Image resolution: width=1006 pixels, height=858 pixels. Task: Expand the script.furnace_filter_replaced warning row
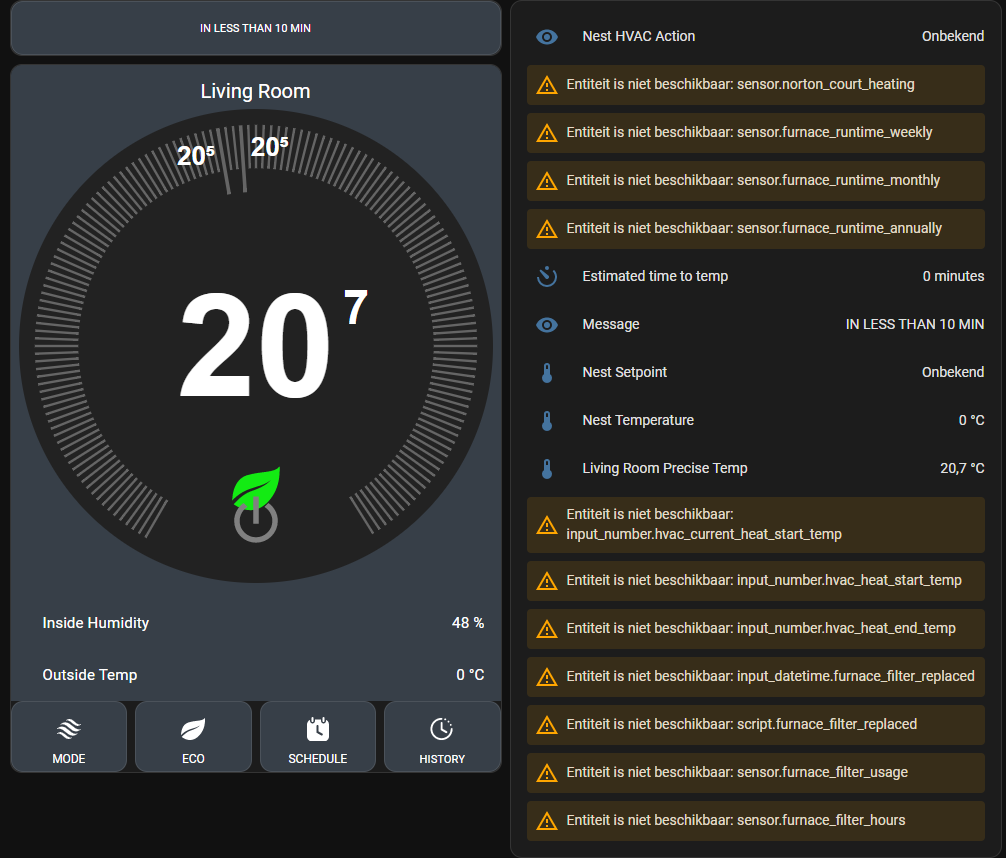[755, 724]
